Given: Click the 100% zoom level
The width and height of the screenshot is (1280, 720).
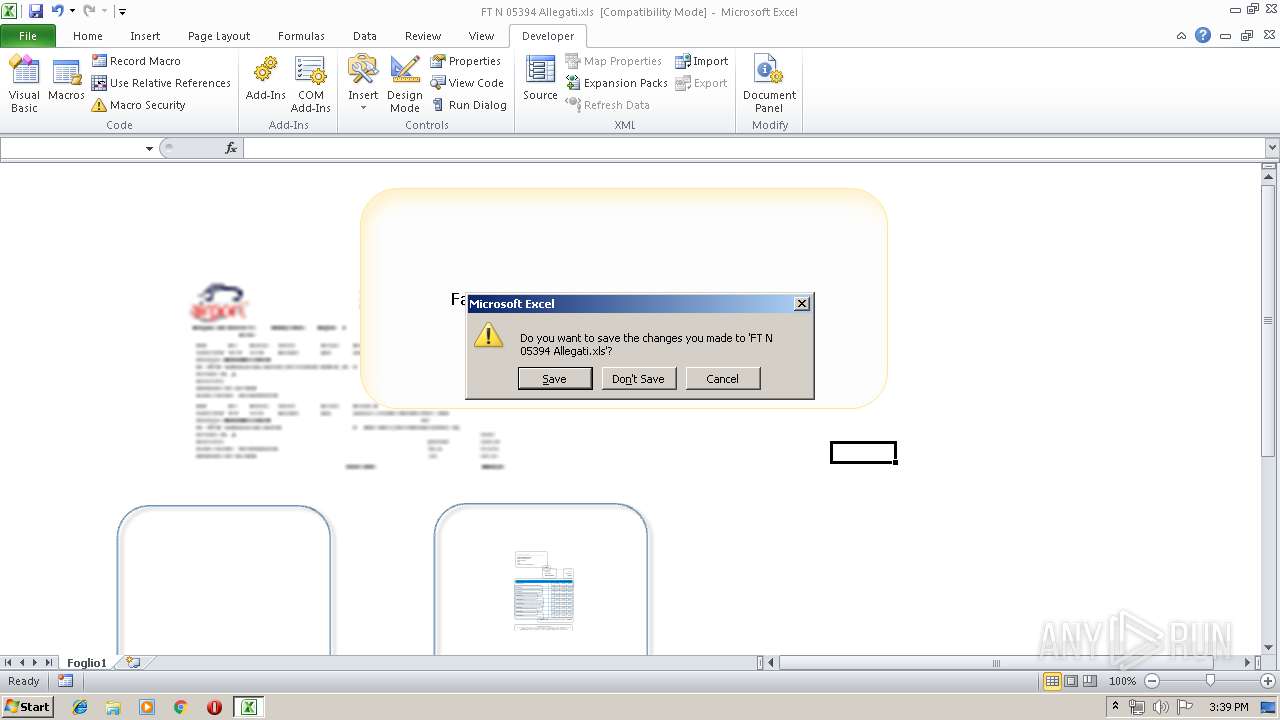Looking at the screenshot, I should point(1123,681).
